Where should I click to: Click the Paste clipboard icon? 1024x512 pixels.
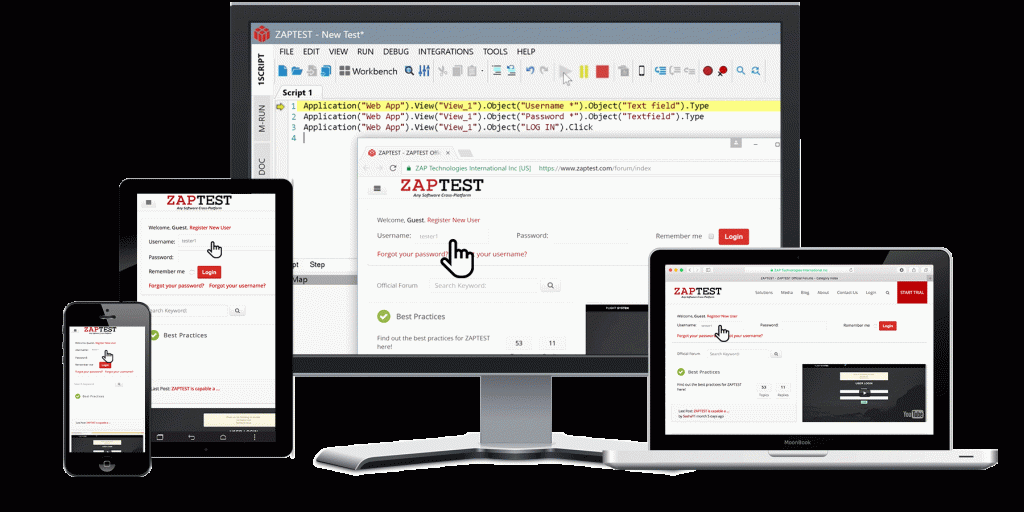click(472, 71)
